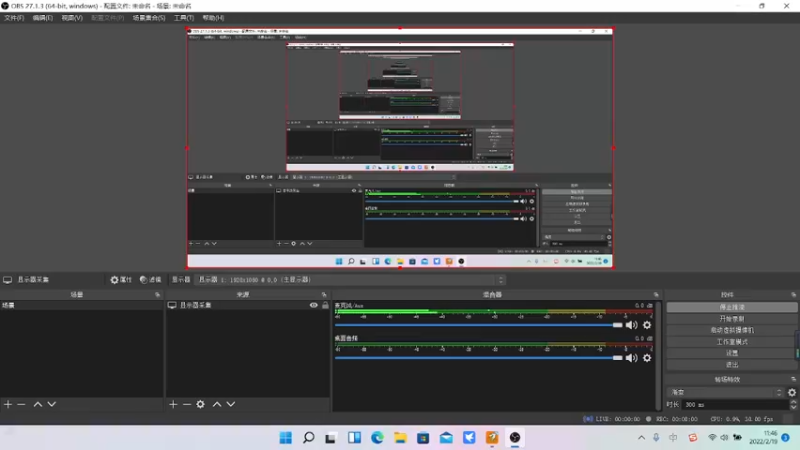This screenshot has width=800, height=450.
Task: Remove the selected scene with minus icon
Action: 21,404
